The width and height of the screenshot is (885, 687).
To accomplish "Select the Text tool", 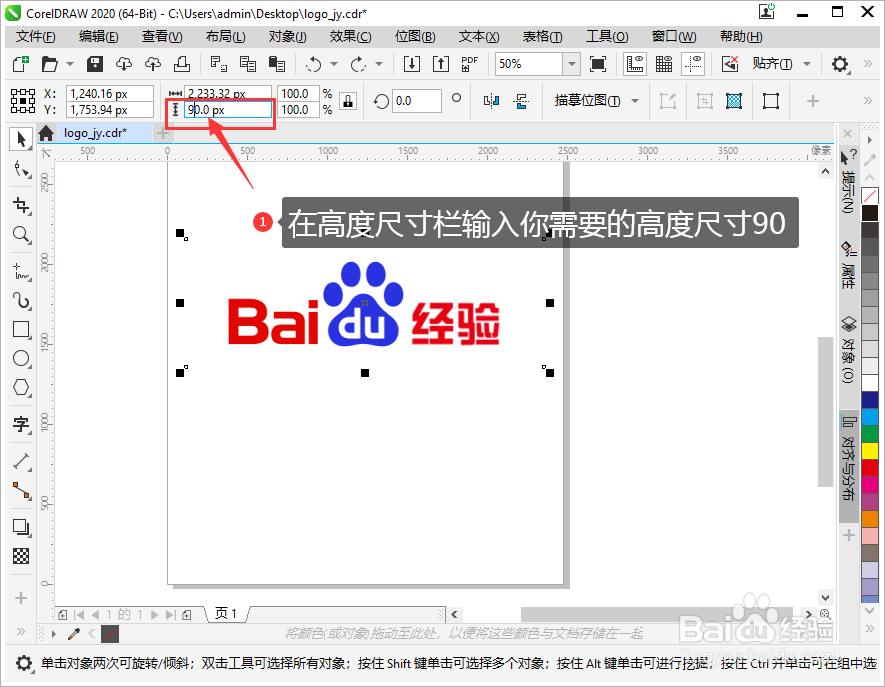I will [21, 424].
